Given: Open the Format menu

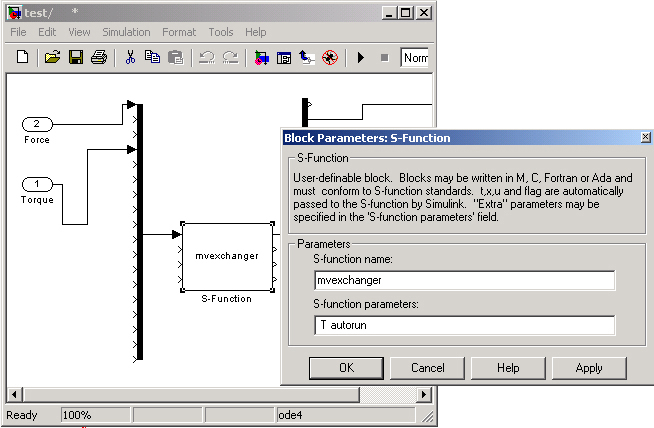Looking at the screenshot, I should pyautogui.click(x=179, y=32).
